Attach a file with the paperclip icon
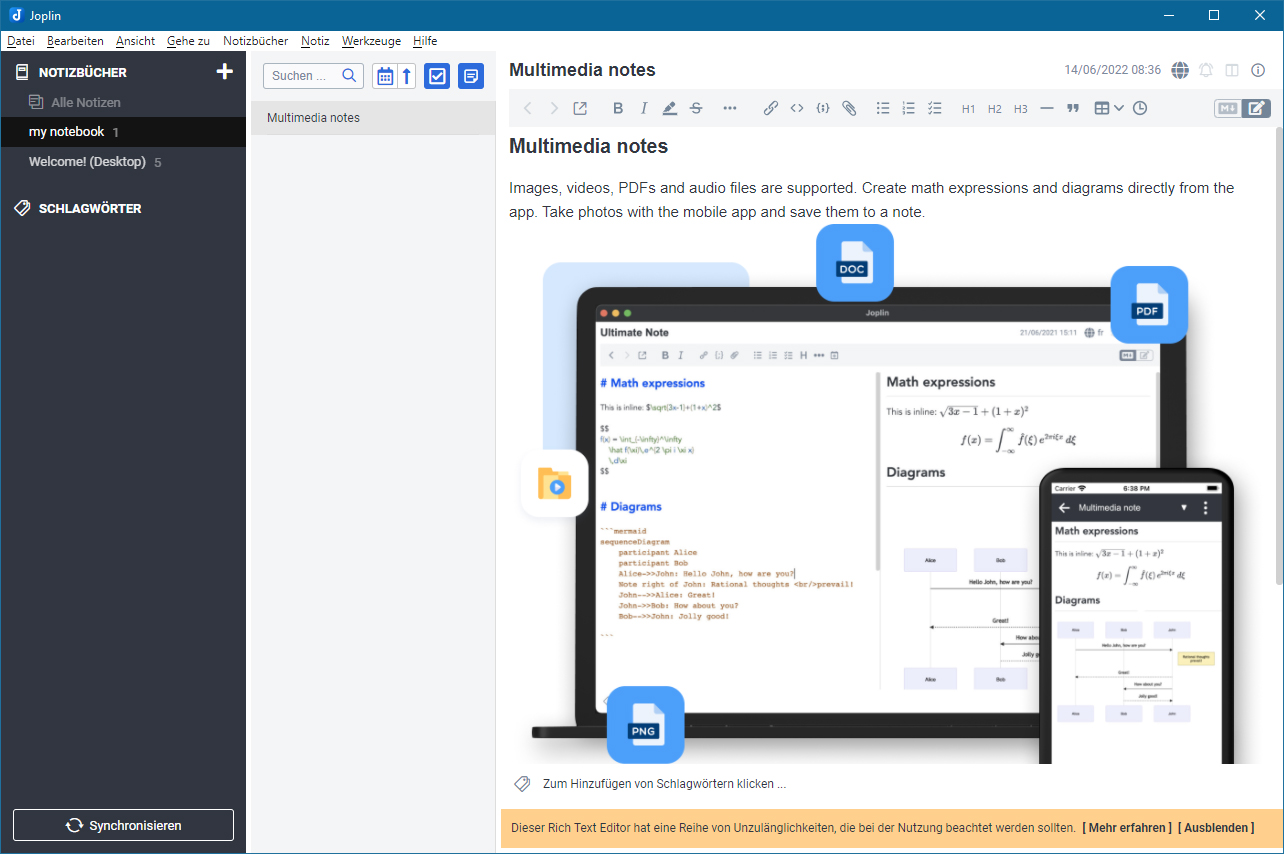The image size is (1284, 854). [849, 108]
